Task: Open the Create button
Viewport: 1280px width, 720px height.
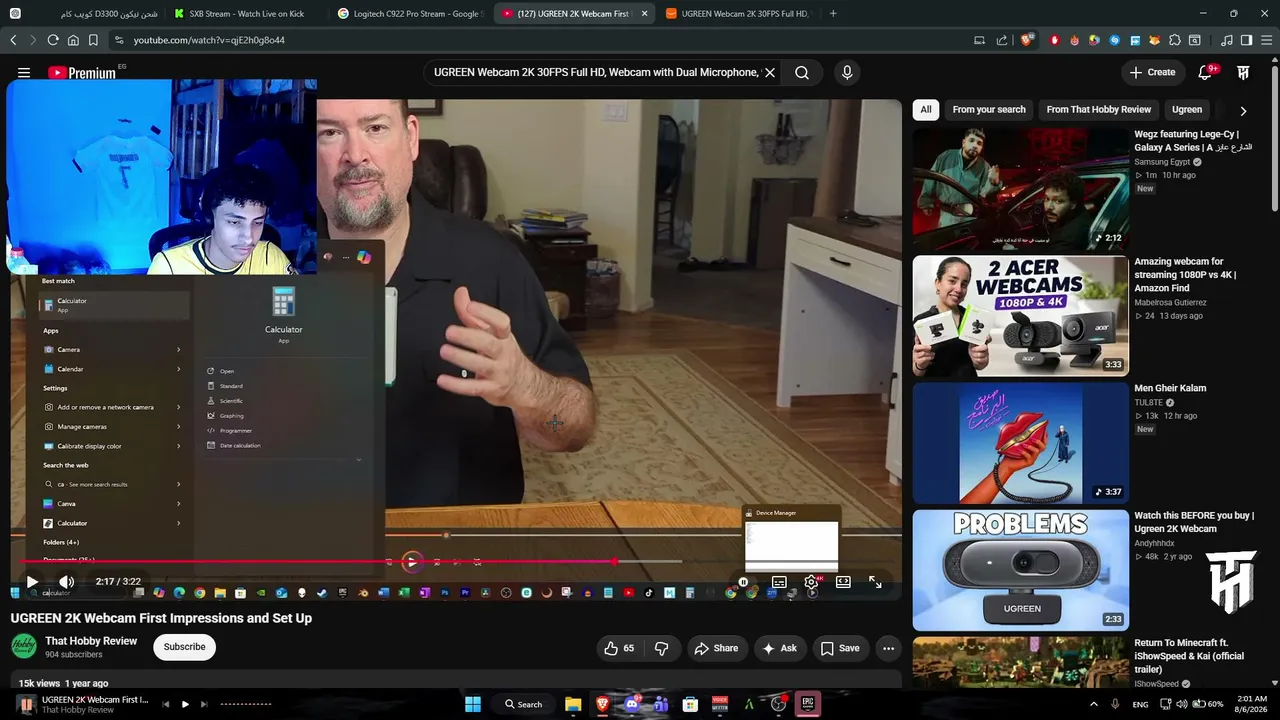Action: click(x=1152, y=72)
